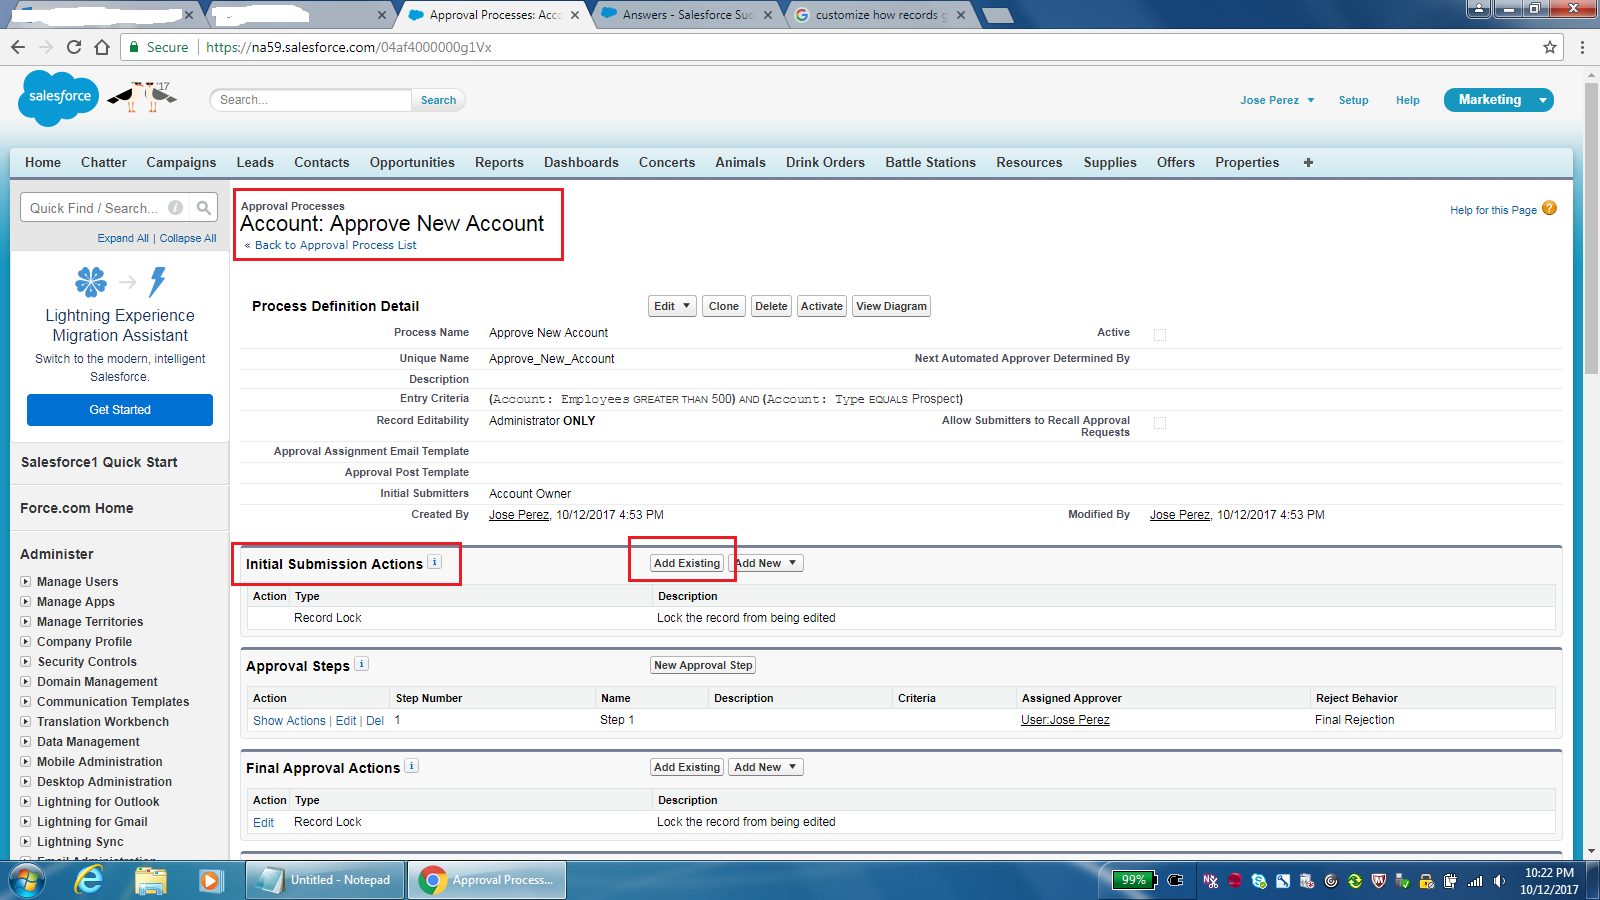
Task: Open the Initial Submission Actions info icon
Action: tap(435, 562)
